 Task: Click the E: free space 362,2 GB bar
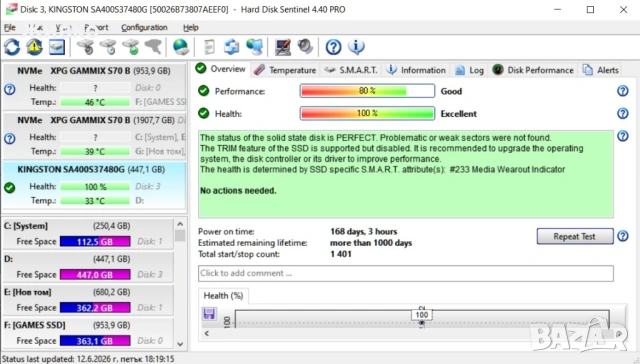point(95,308)
